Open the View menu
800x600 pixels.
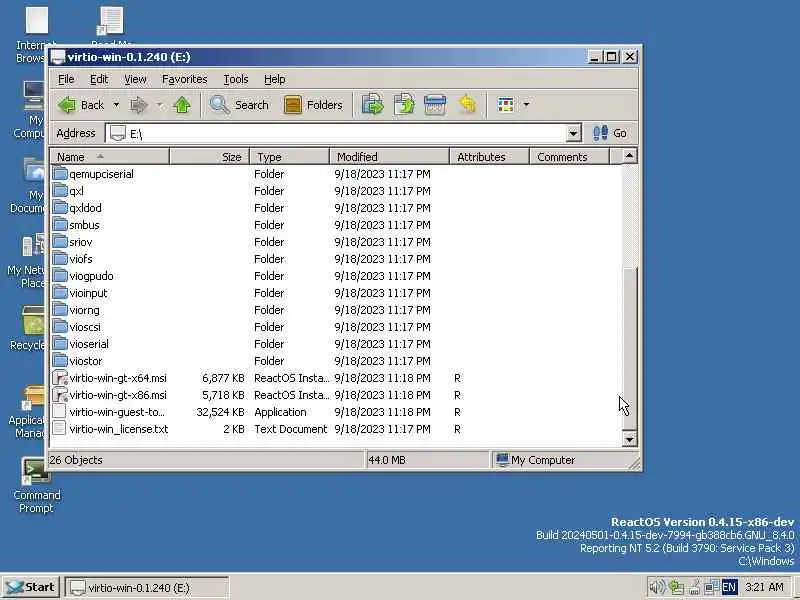click(135, 79)
